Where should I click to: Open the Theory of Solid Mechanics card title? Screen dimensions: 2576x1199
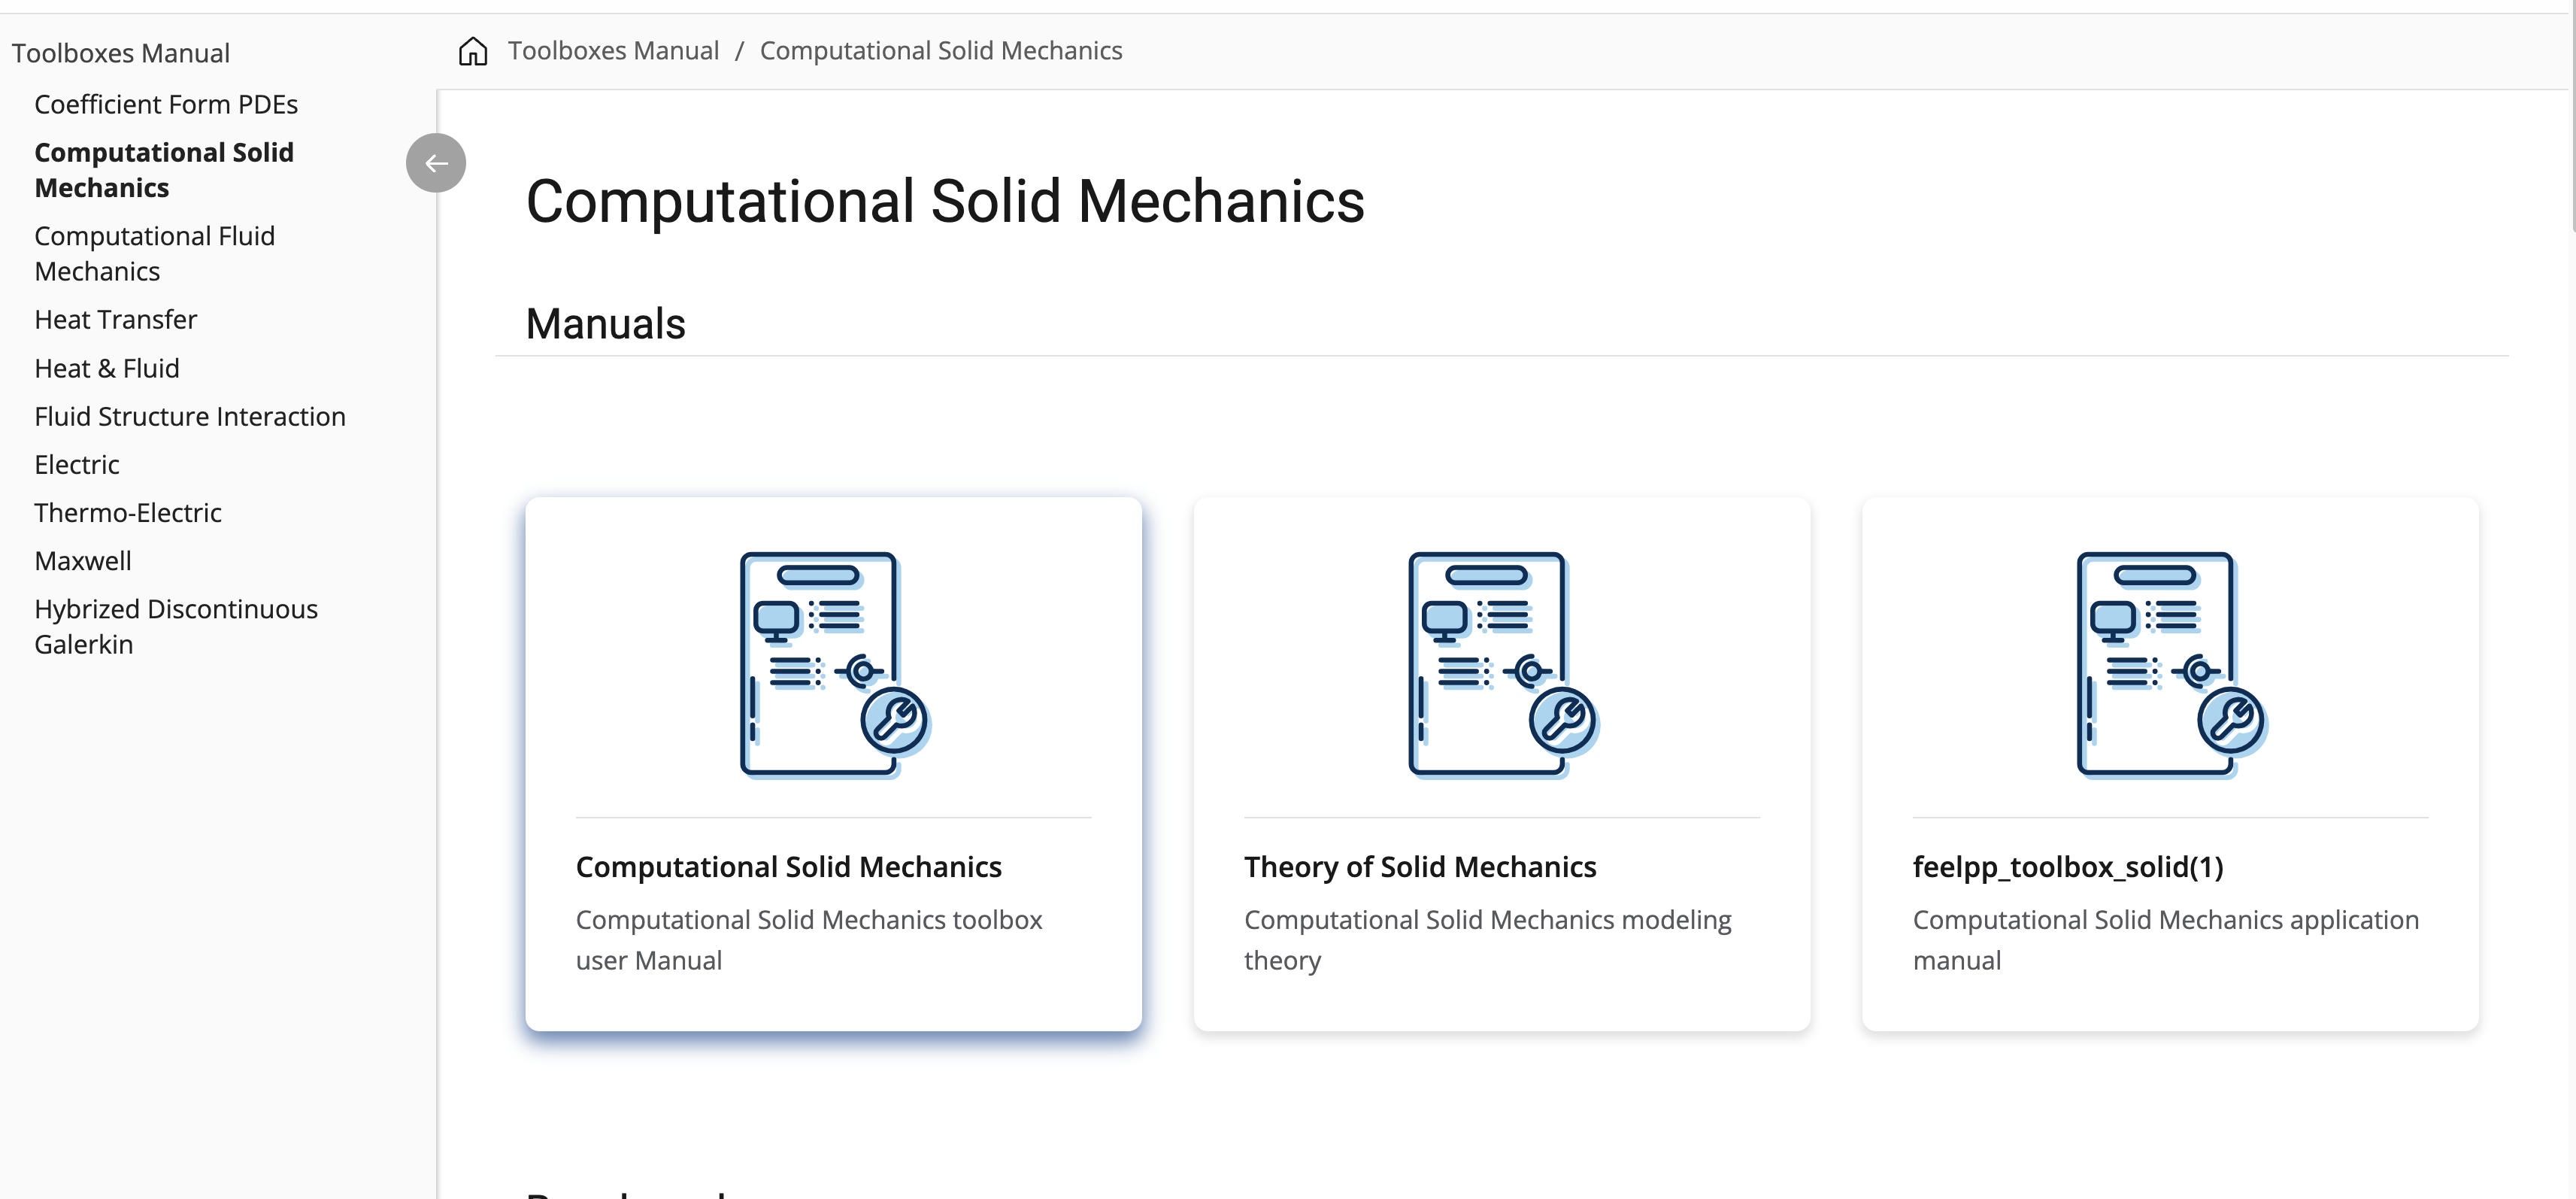pyautogui.click(x=1420, y=867)
